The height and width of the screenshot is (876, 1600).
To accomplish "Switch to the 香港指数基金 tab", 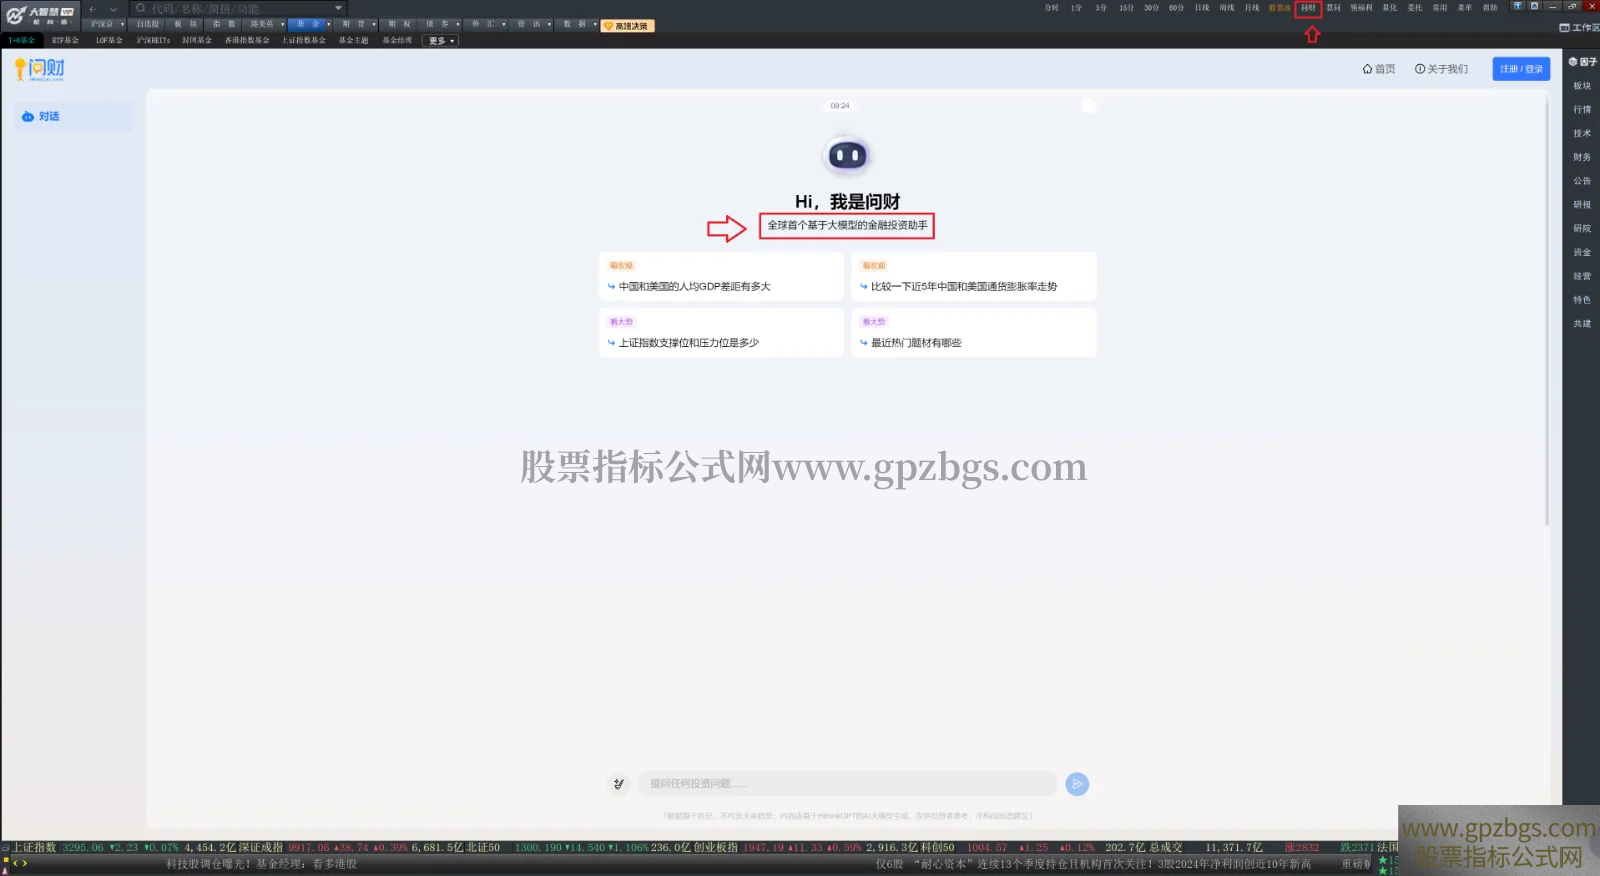I will click(247, 41).
